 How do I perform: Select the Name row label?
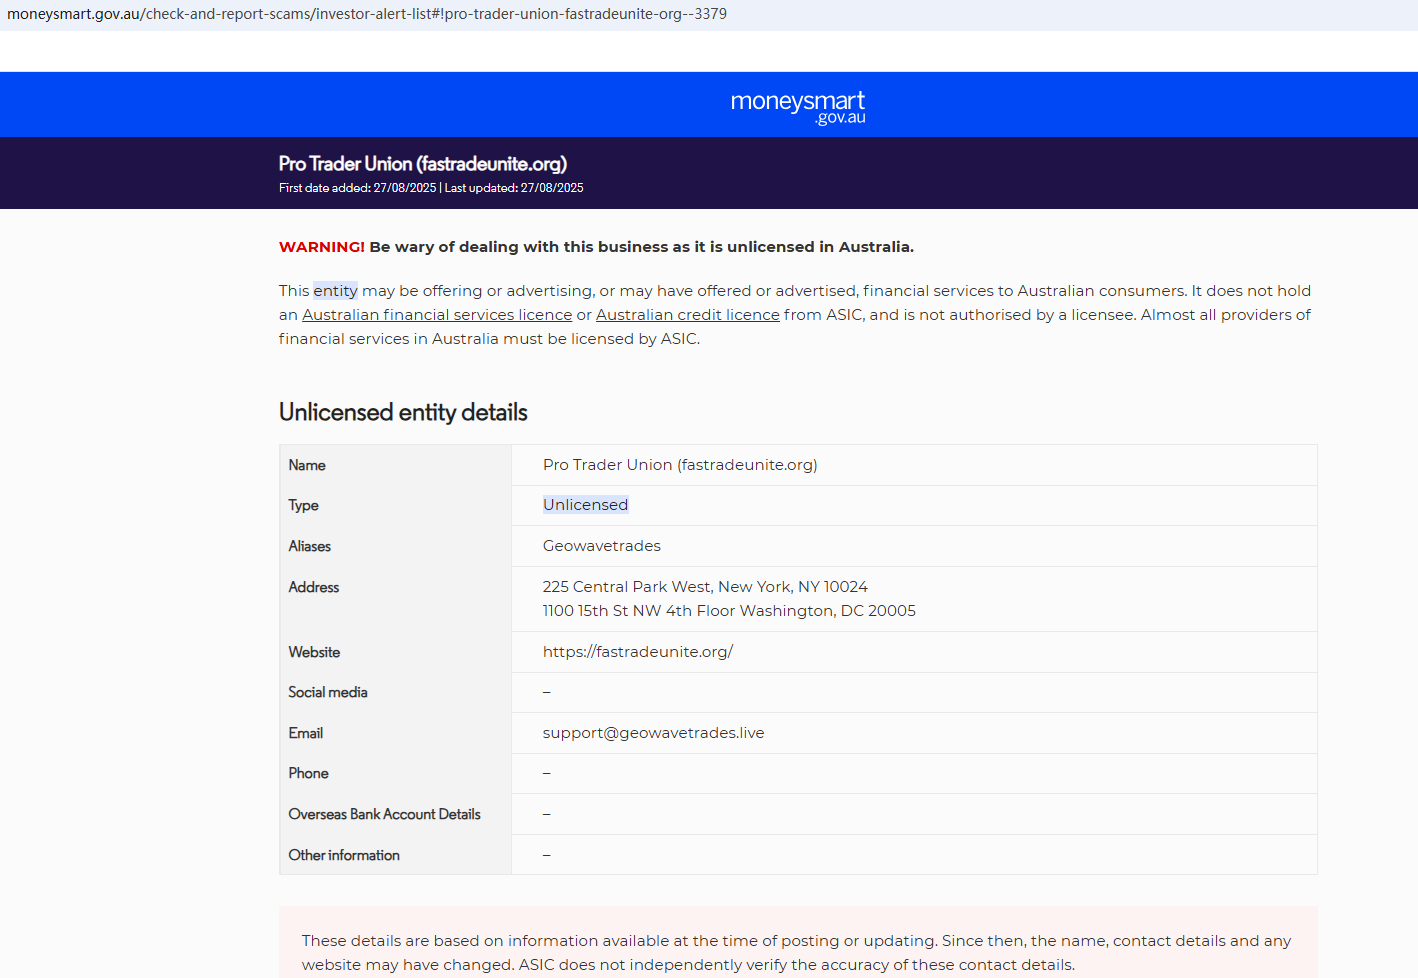tap(307, 465)
